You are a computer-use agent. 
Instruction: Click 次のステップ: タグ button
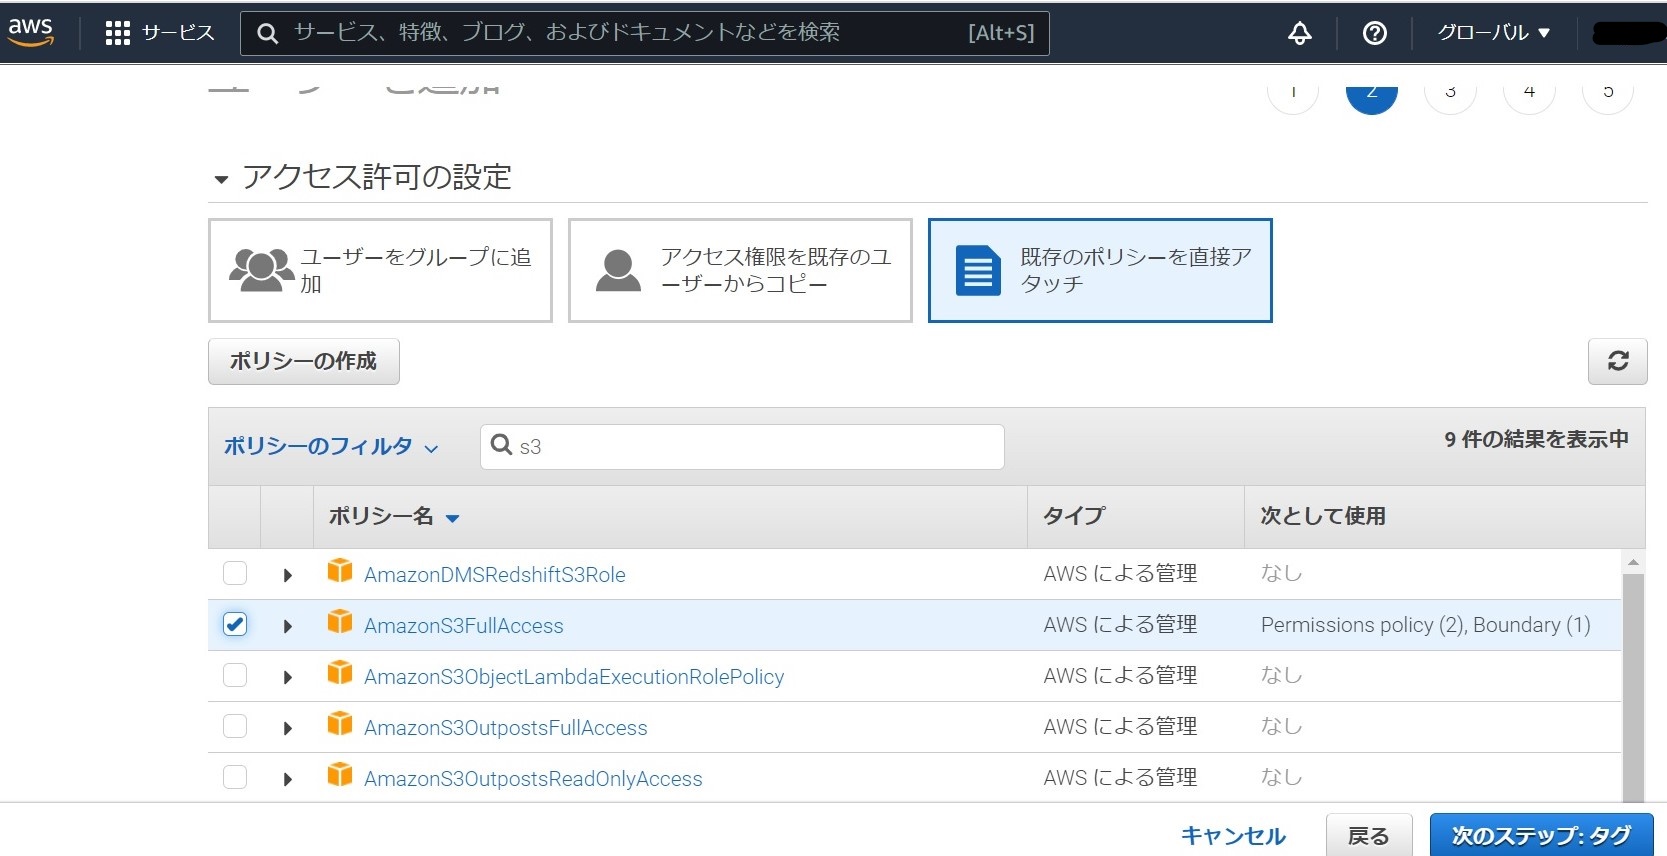click(1541, 835)
